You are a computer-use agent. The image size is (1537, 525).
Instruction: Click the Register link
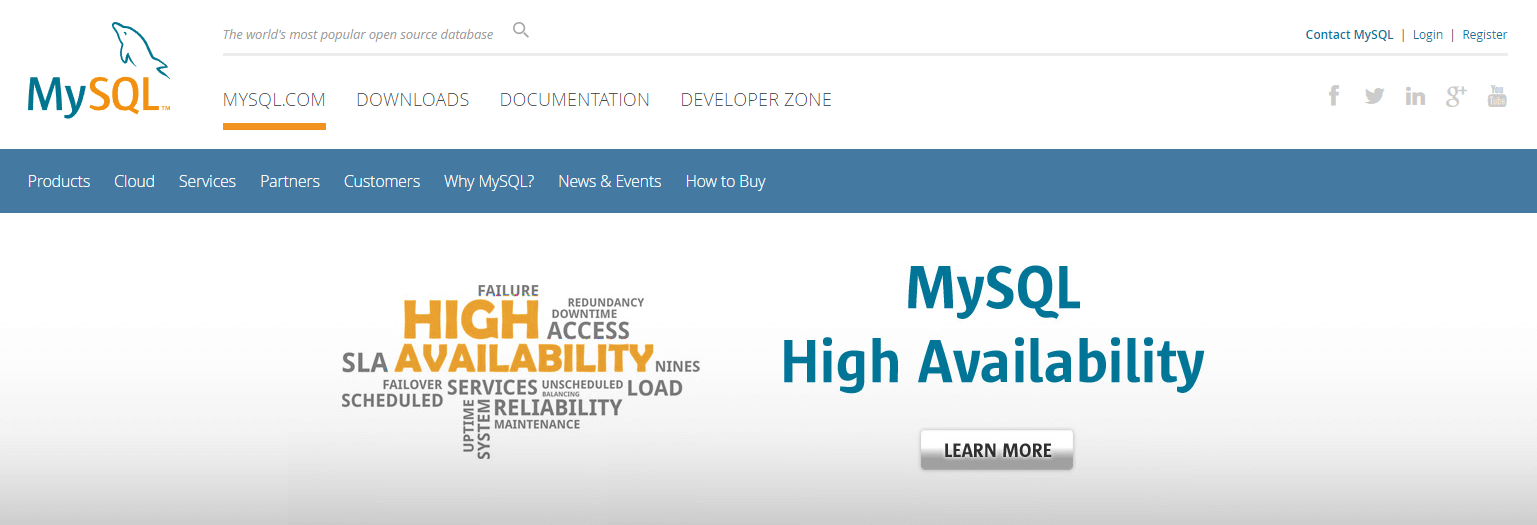coord(1485,34)
